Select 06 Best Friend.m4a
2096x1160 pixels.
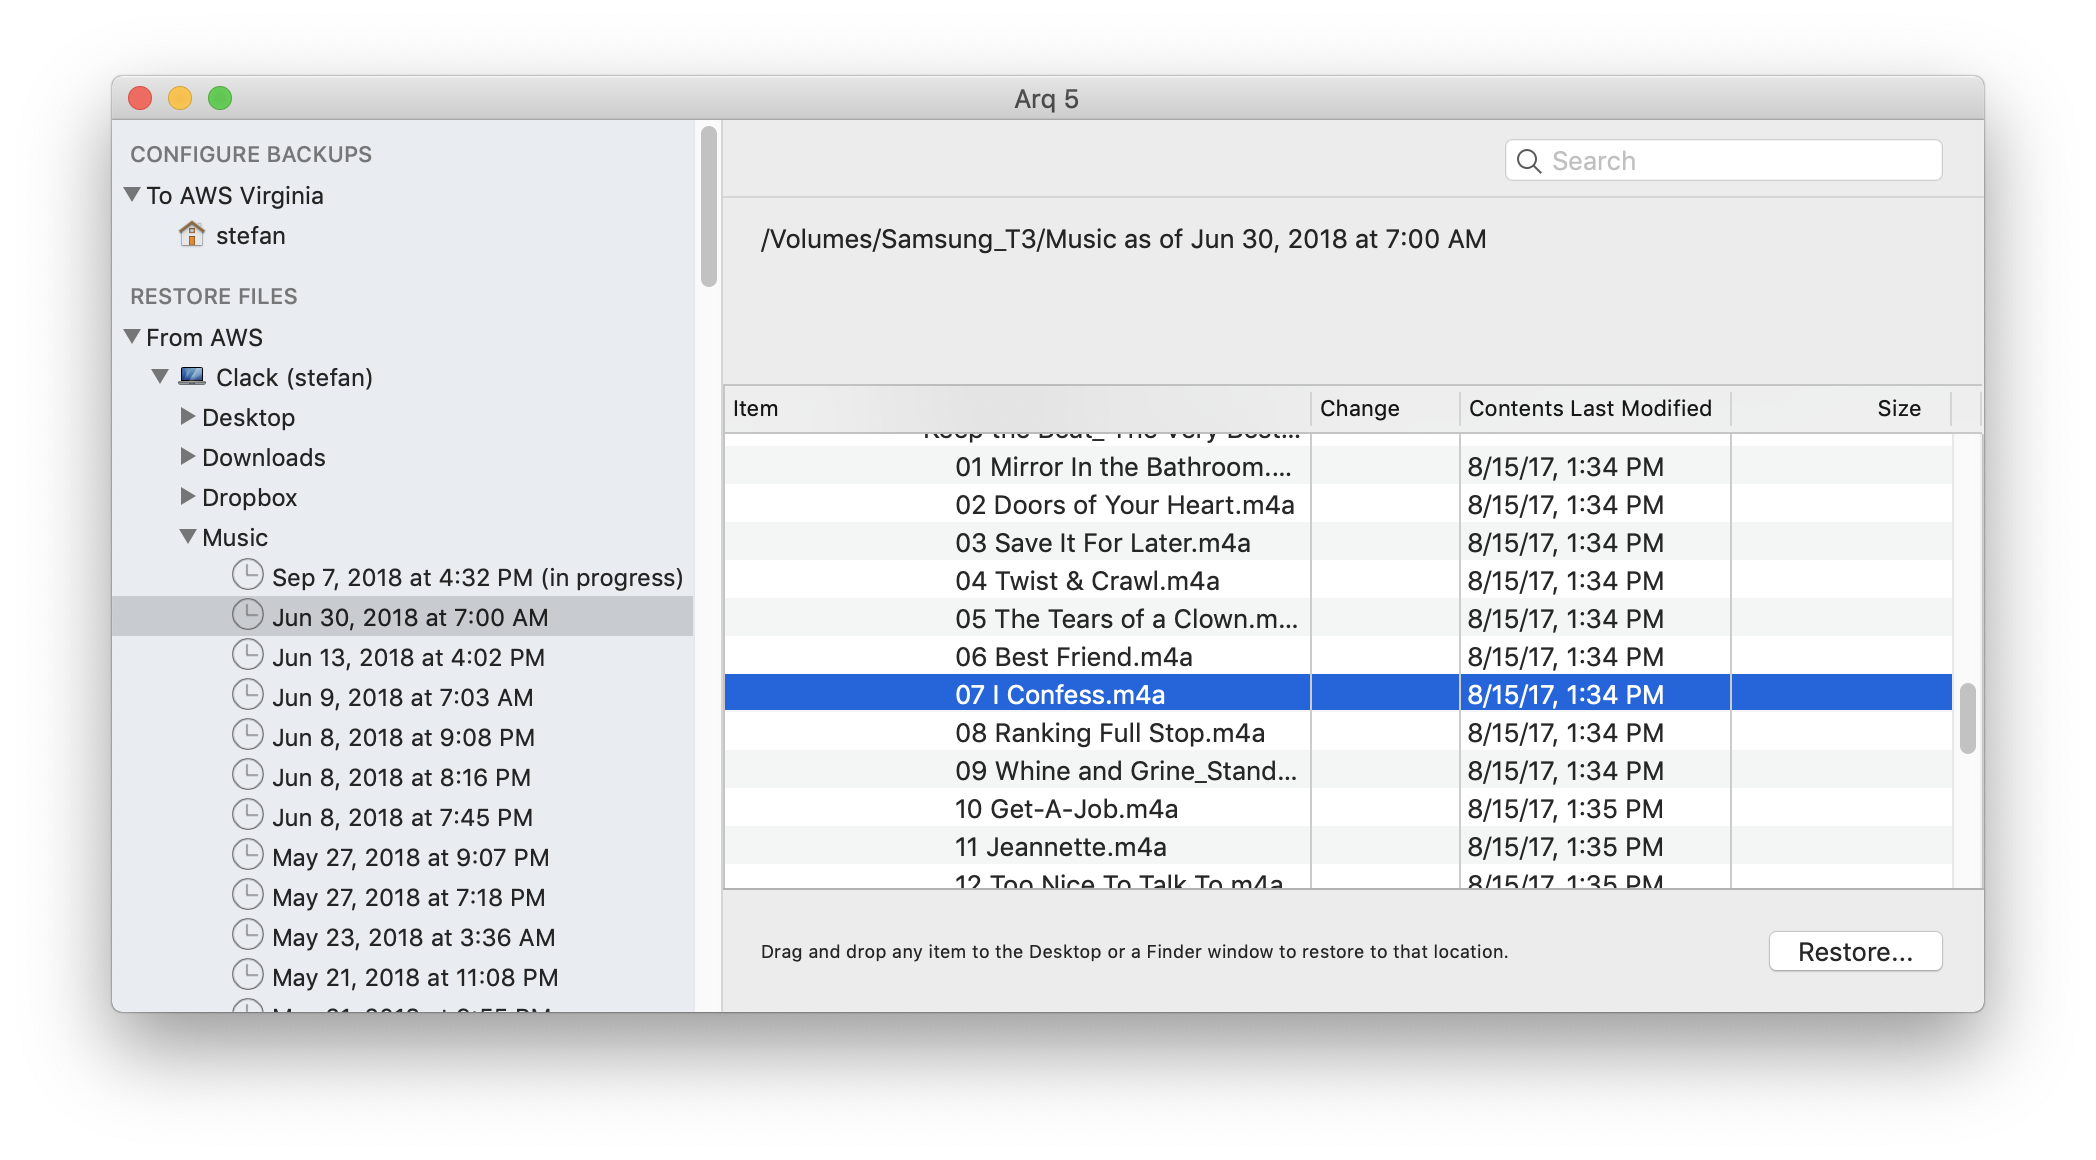click(x=1338, y=657)
